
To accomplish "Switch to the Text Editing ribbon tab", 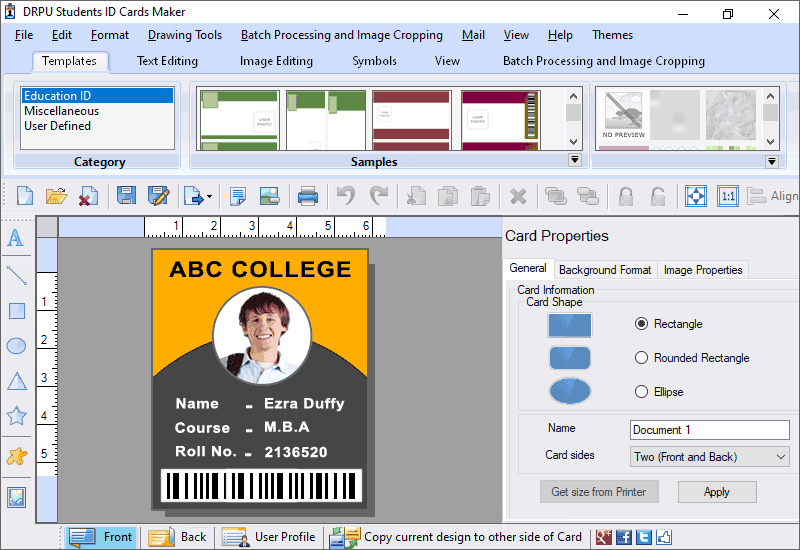I will [167, 61].
